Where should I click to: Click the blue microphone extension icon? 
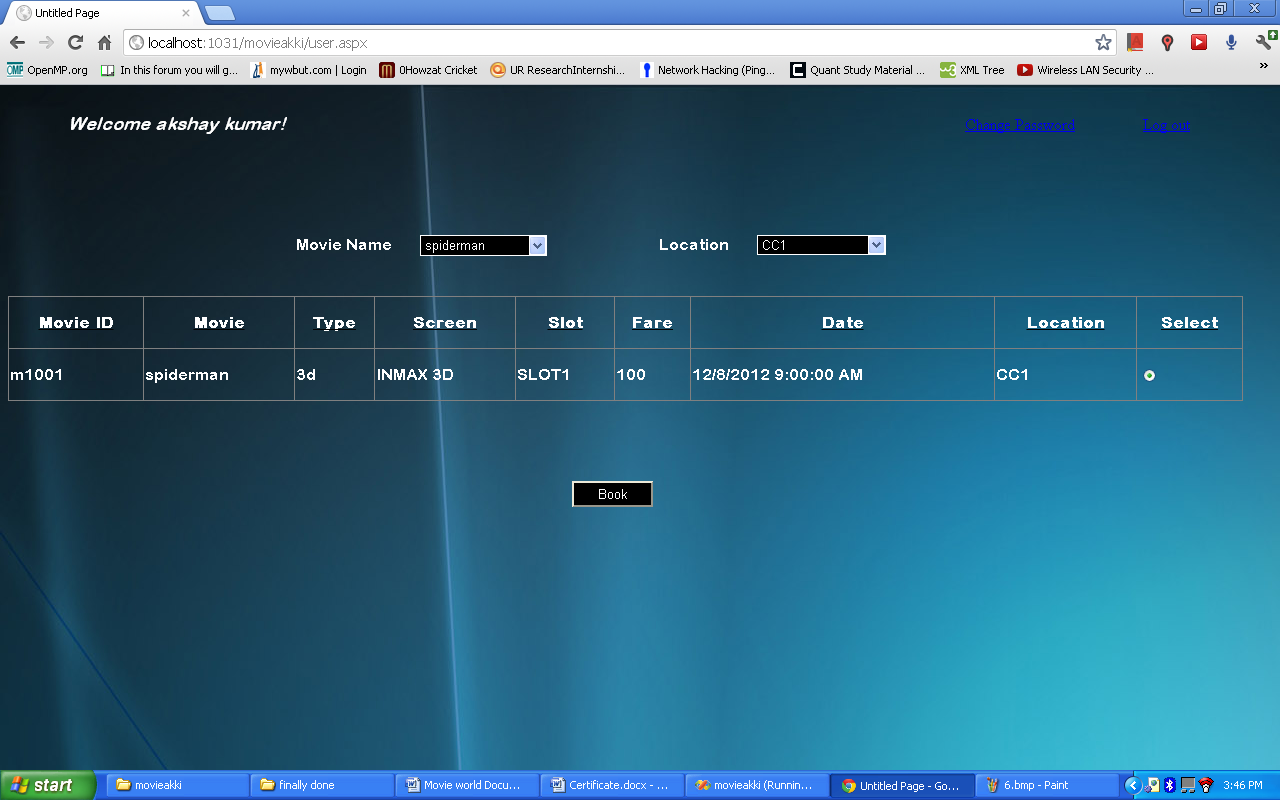1231,43
